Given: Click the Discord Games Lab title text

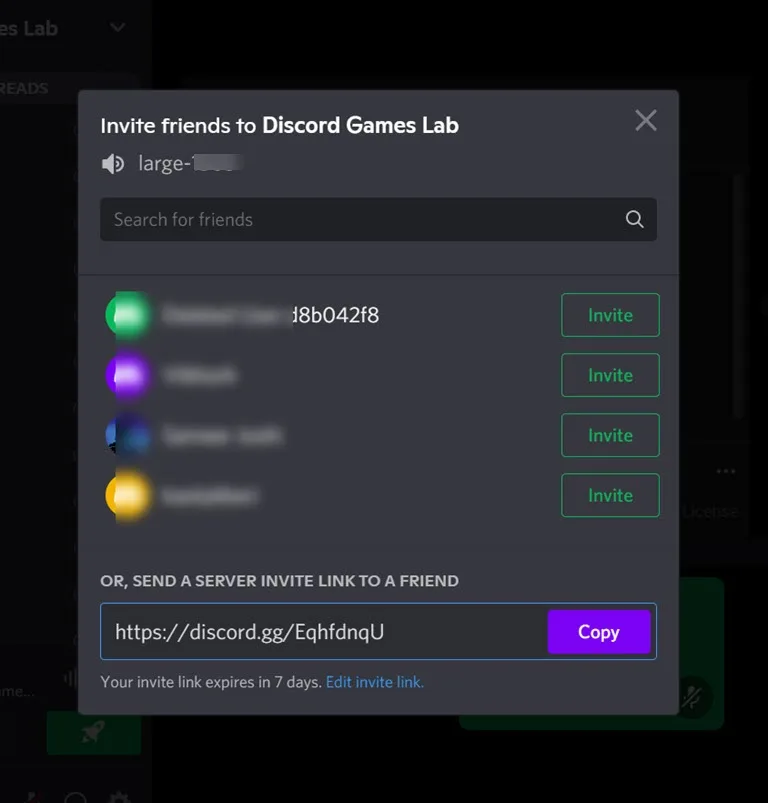Looking at the screenshot, I should (x=360, y=125).
